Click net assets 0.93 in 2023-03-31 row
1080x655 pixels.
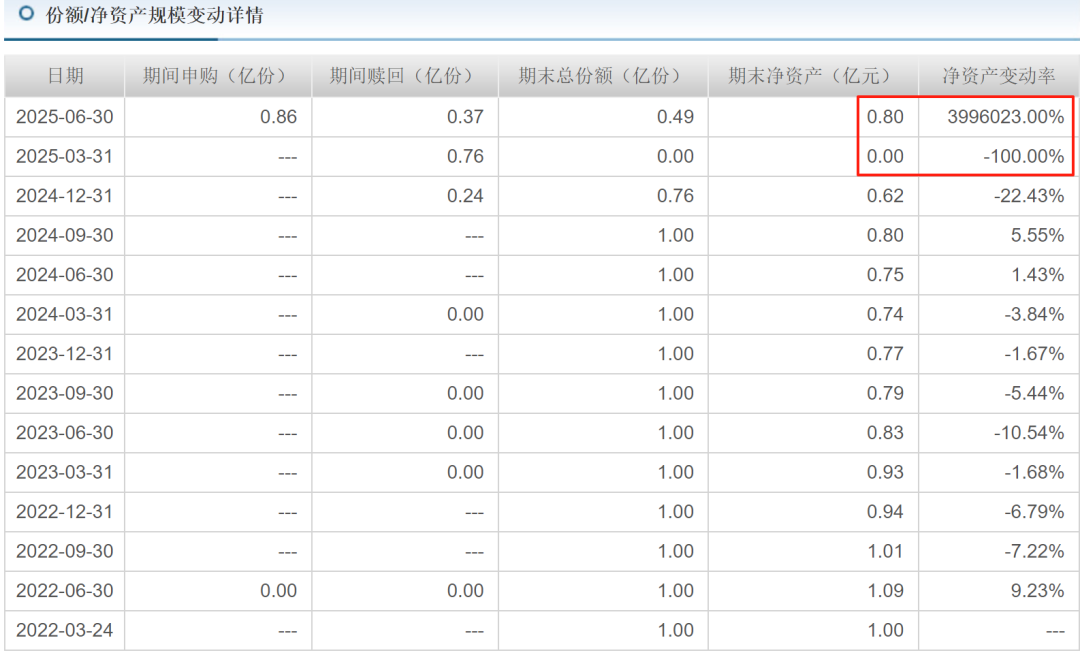pos(885,472)
